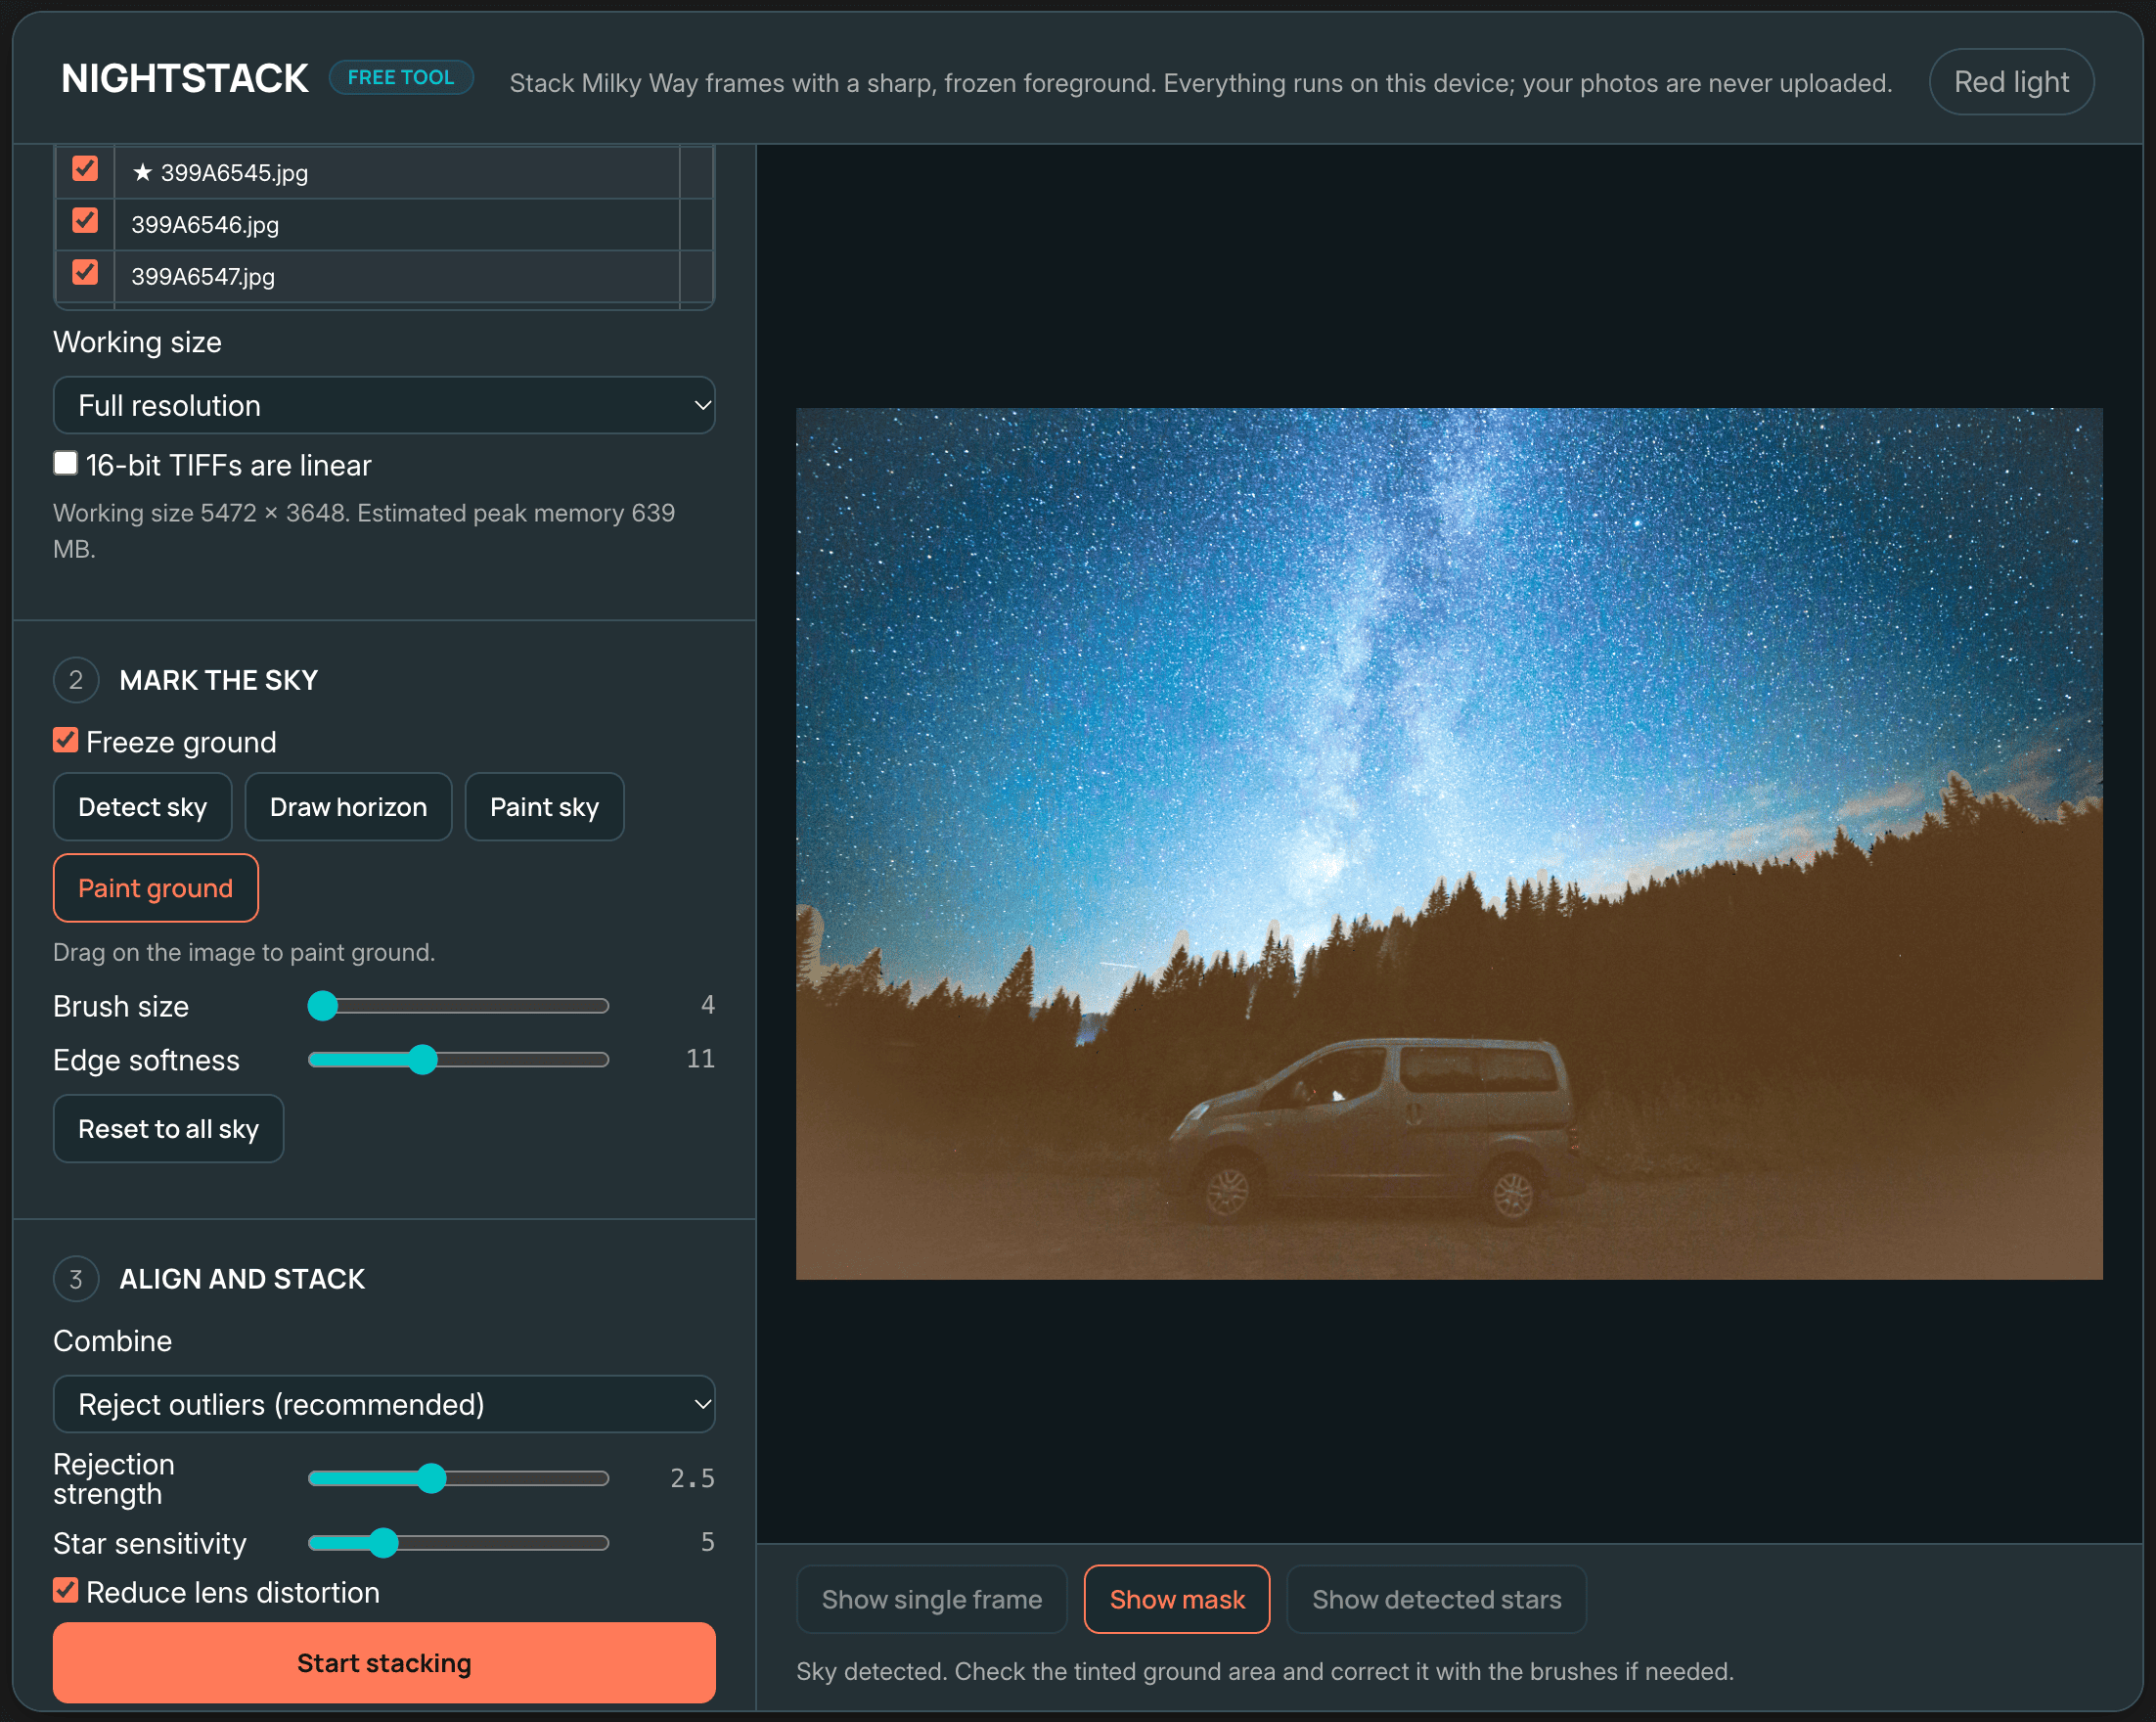
Task: Adjust the Brush size slider
Action: pos(459,1005)
